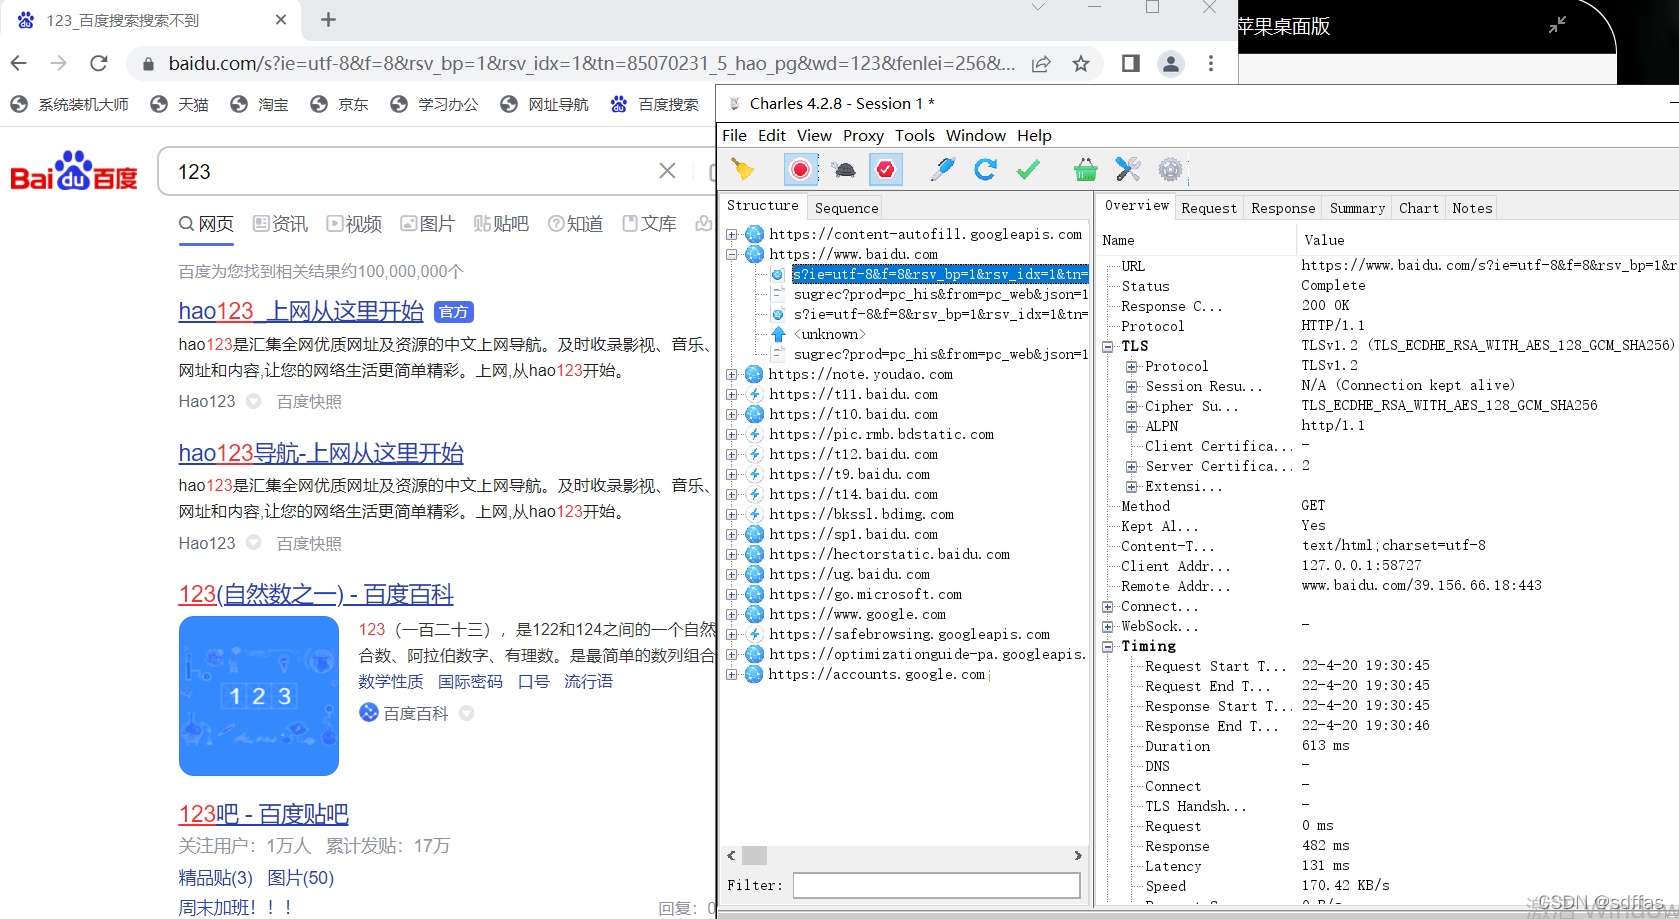Toggle breakpoints red checkmark icon in Charles
This screenshot has height=919, width=1679.
tap(886, 170)
